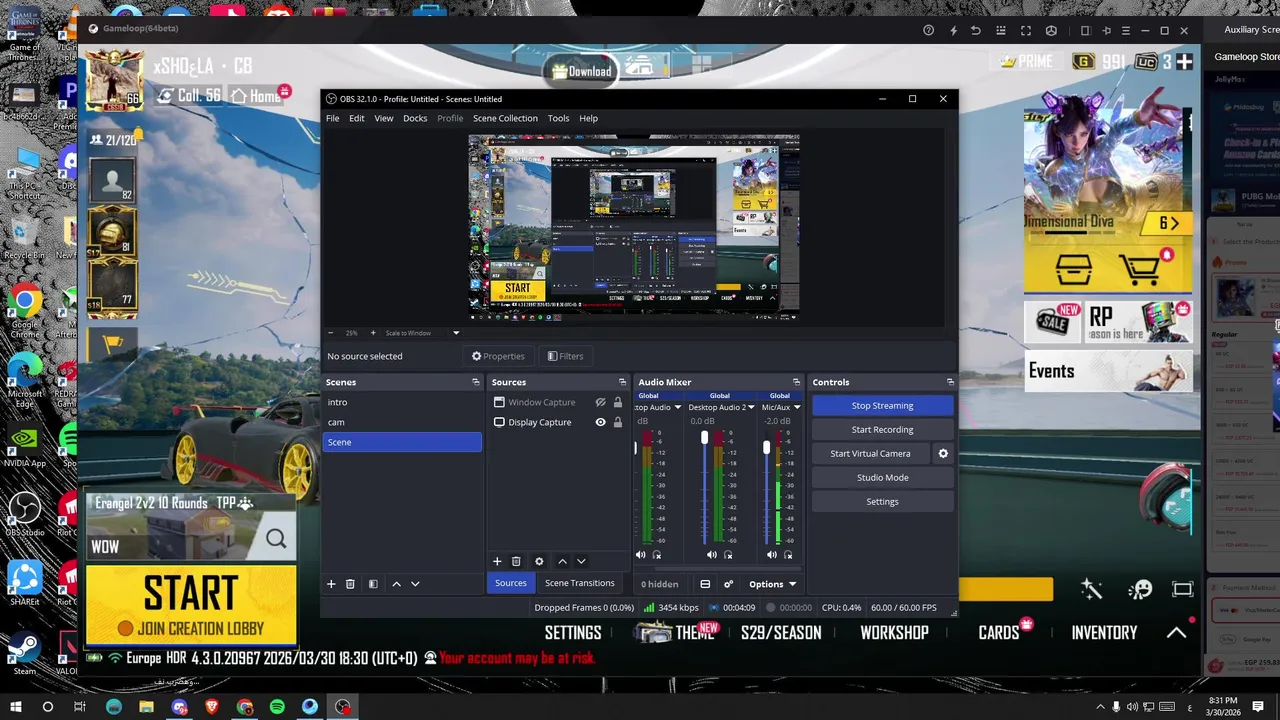Click the game START button
The height and width of the screenshot is (720, 1280).
[x=191, y=605]
